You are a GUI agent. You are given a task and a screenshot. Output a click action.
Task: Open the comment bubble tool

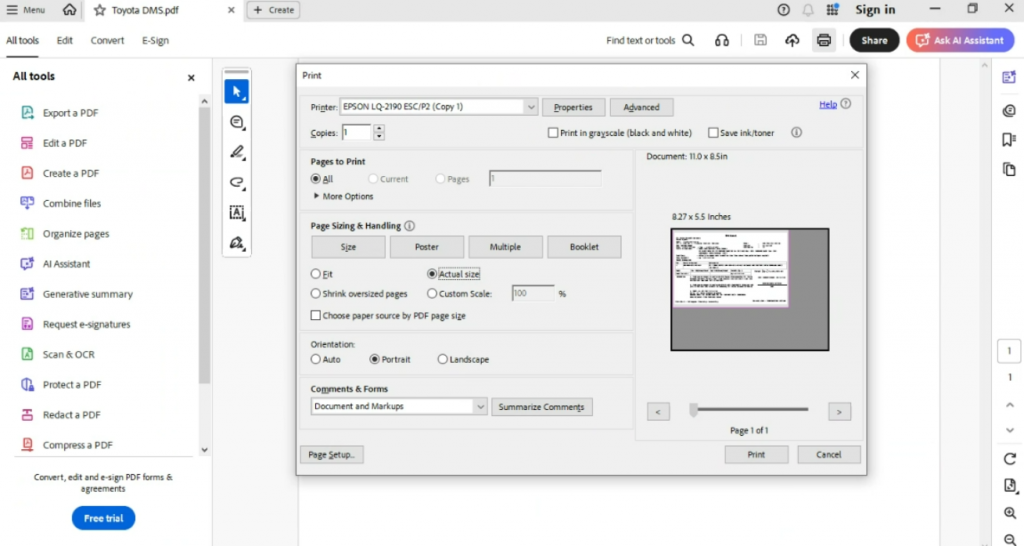(x=237, y=122)
